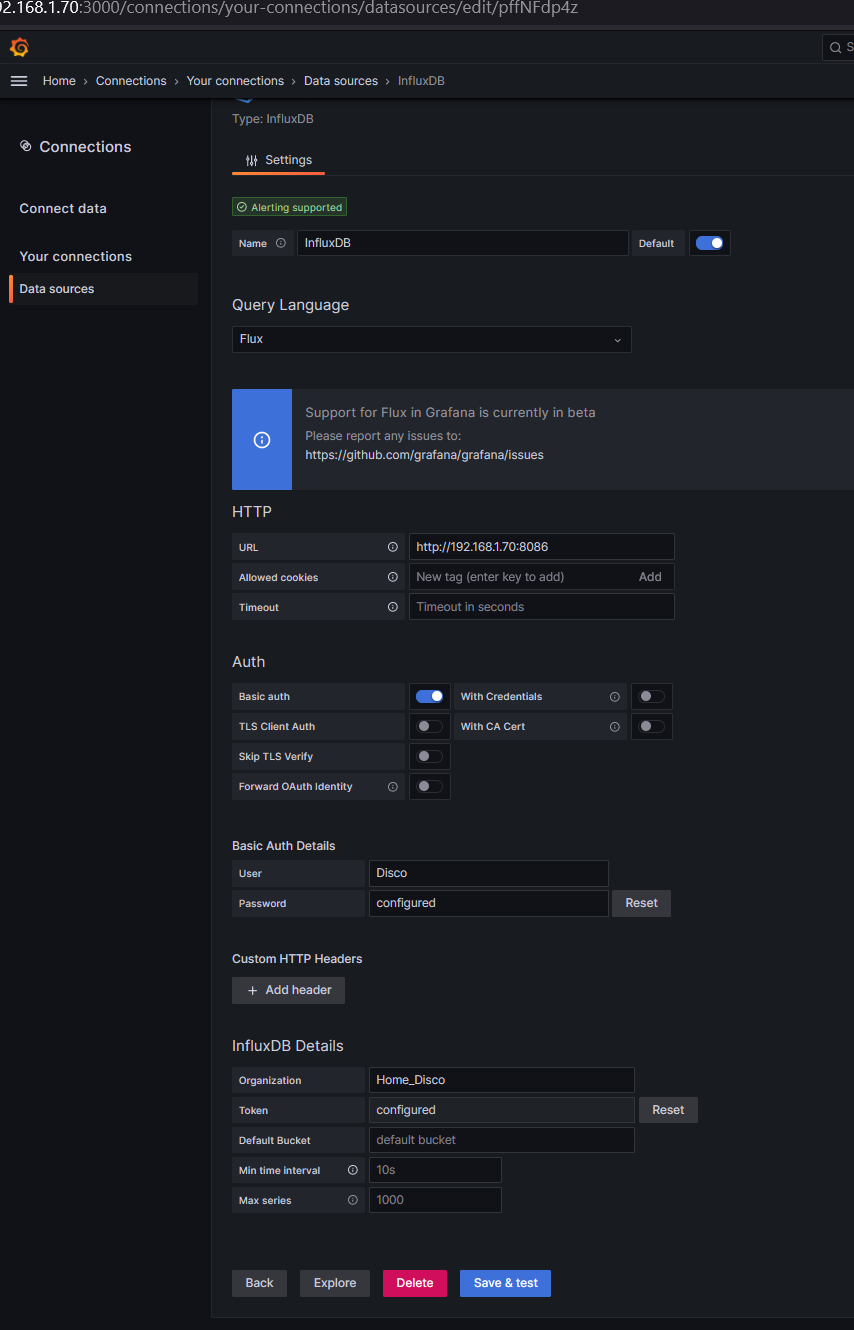Click the Grafana logo icon
854x1330 pixels.
19,47
